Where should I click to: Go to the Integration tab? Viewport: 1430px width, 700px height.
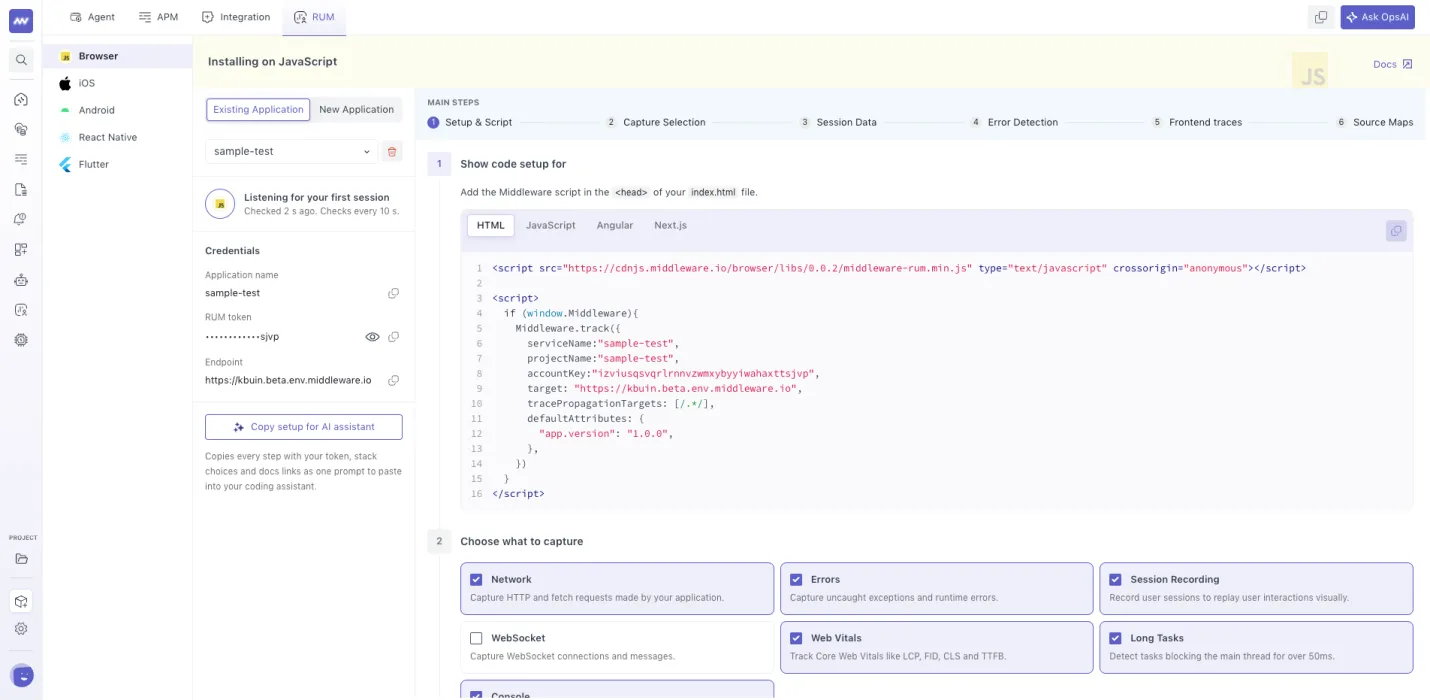(236, 17)
